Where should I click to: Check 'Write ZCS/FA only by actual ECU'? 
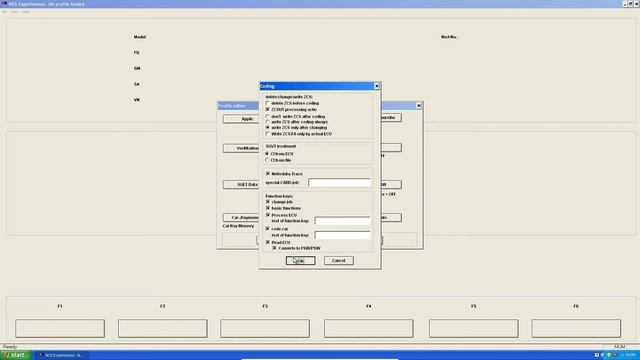pos(268,134)
